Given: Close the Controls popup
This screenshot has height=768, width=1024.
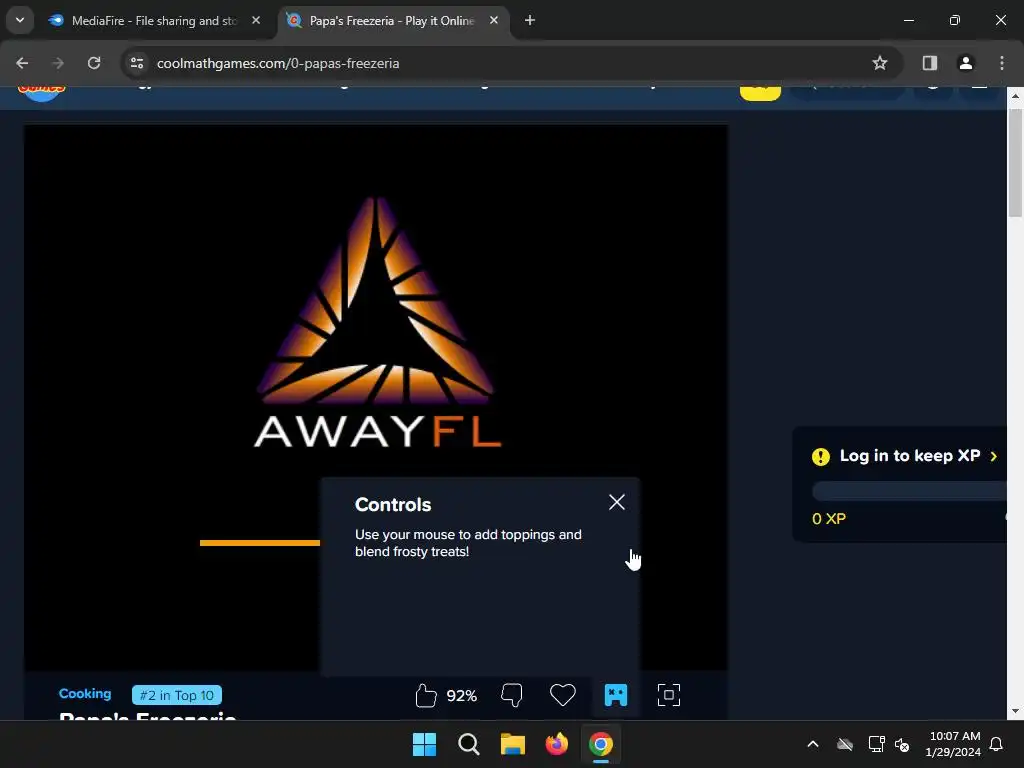Looking at the screenshot, I should (616, 502).
